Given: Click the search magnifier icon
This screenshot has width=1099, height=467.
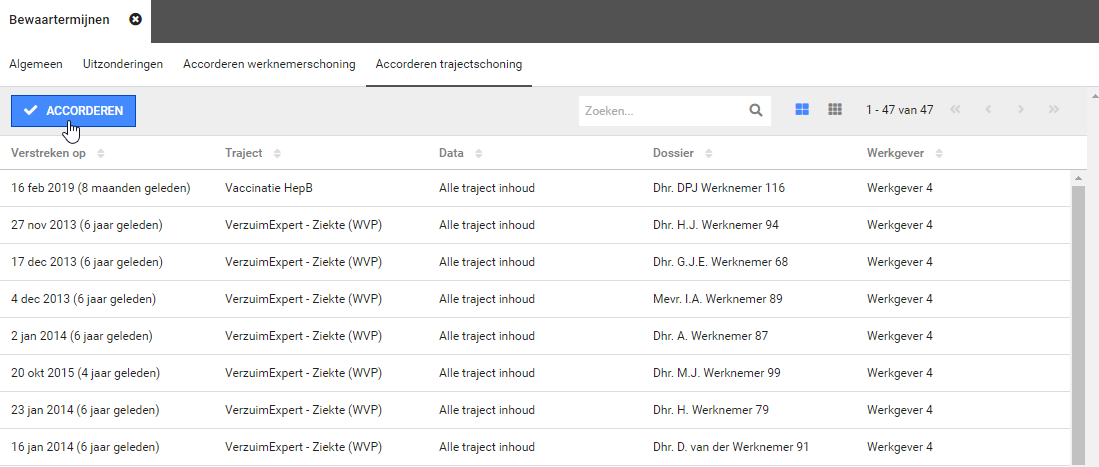Looking at the screenshot, I should pos(756,110).
